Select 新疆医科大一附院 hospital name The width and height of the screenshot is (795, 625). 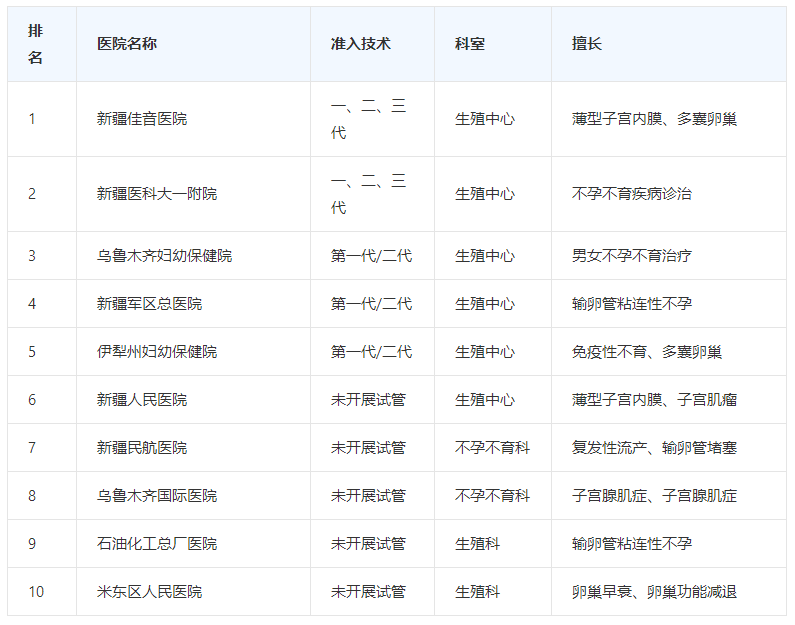point(157,194)
